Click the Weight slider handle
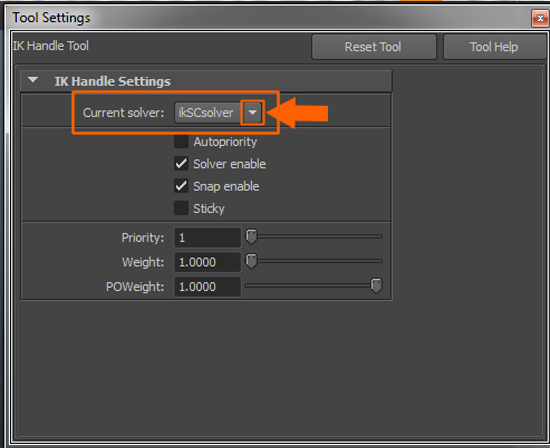 pyautogui.click(x=251, y=261)
